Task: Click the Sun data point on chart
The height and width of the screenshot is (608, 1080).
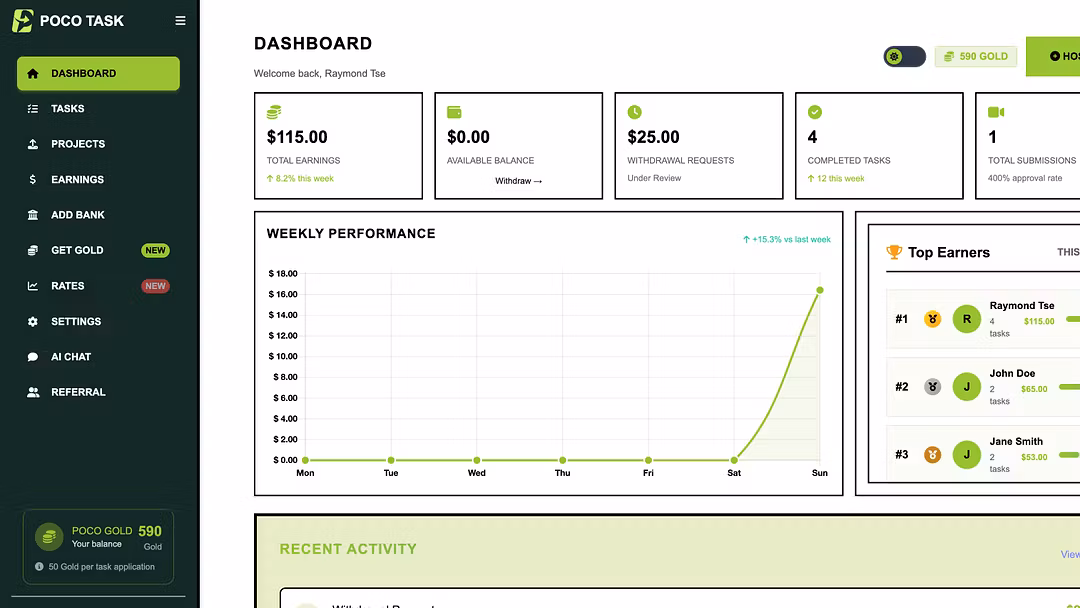Action: coord(820,290)
